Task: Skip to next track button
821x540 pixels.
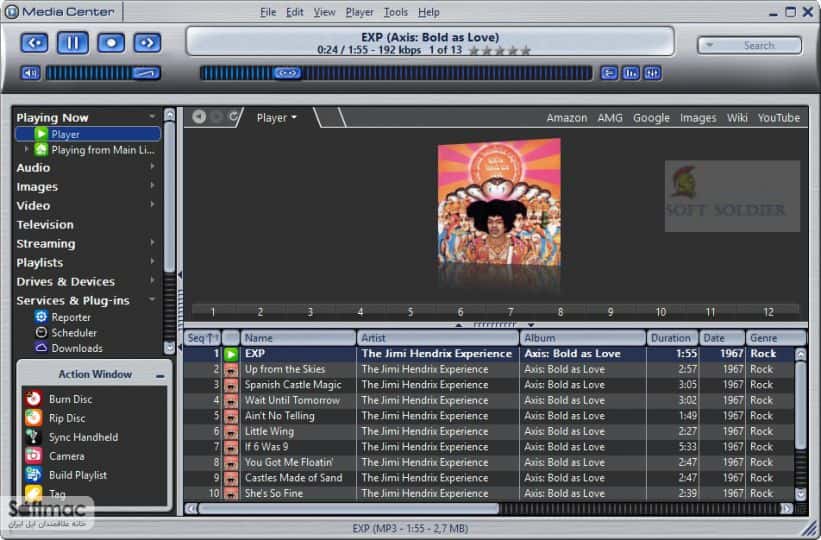Action: [147, 42]
